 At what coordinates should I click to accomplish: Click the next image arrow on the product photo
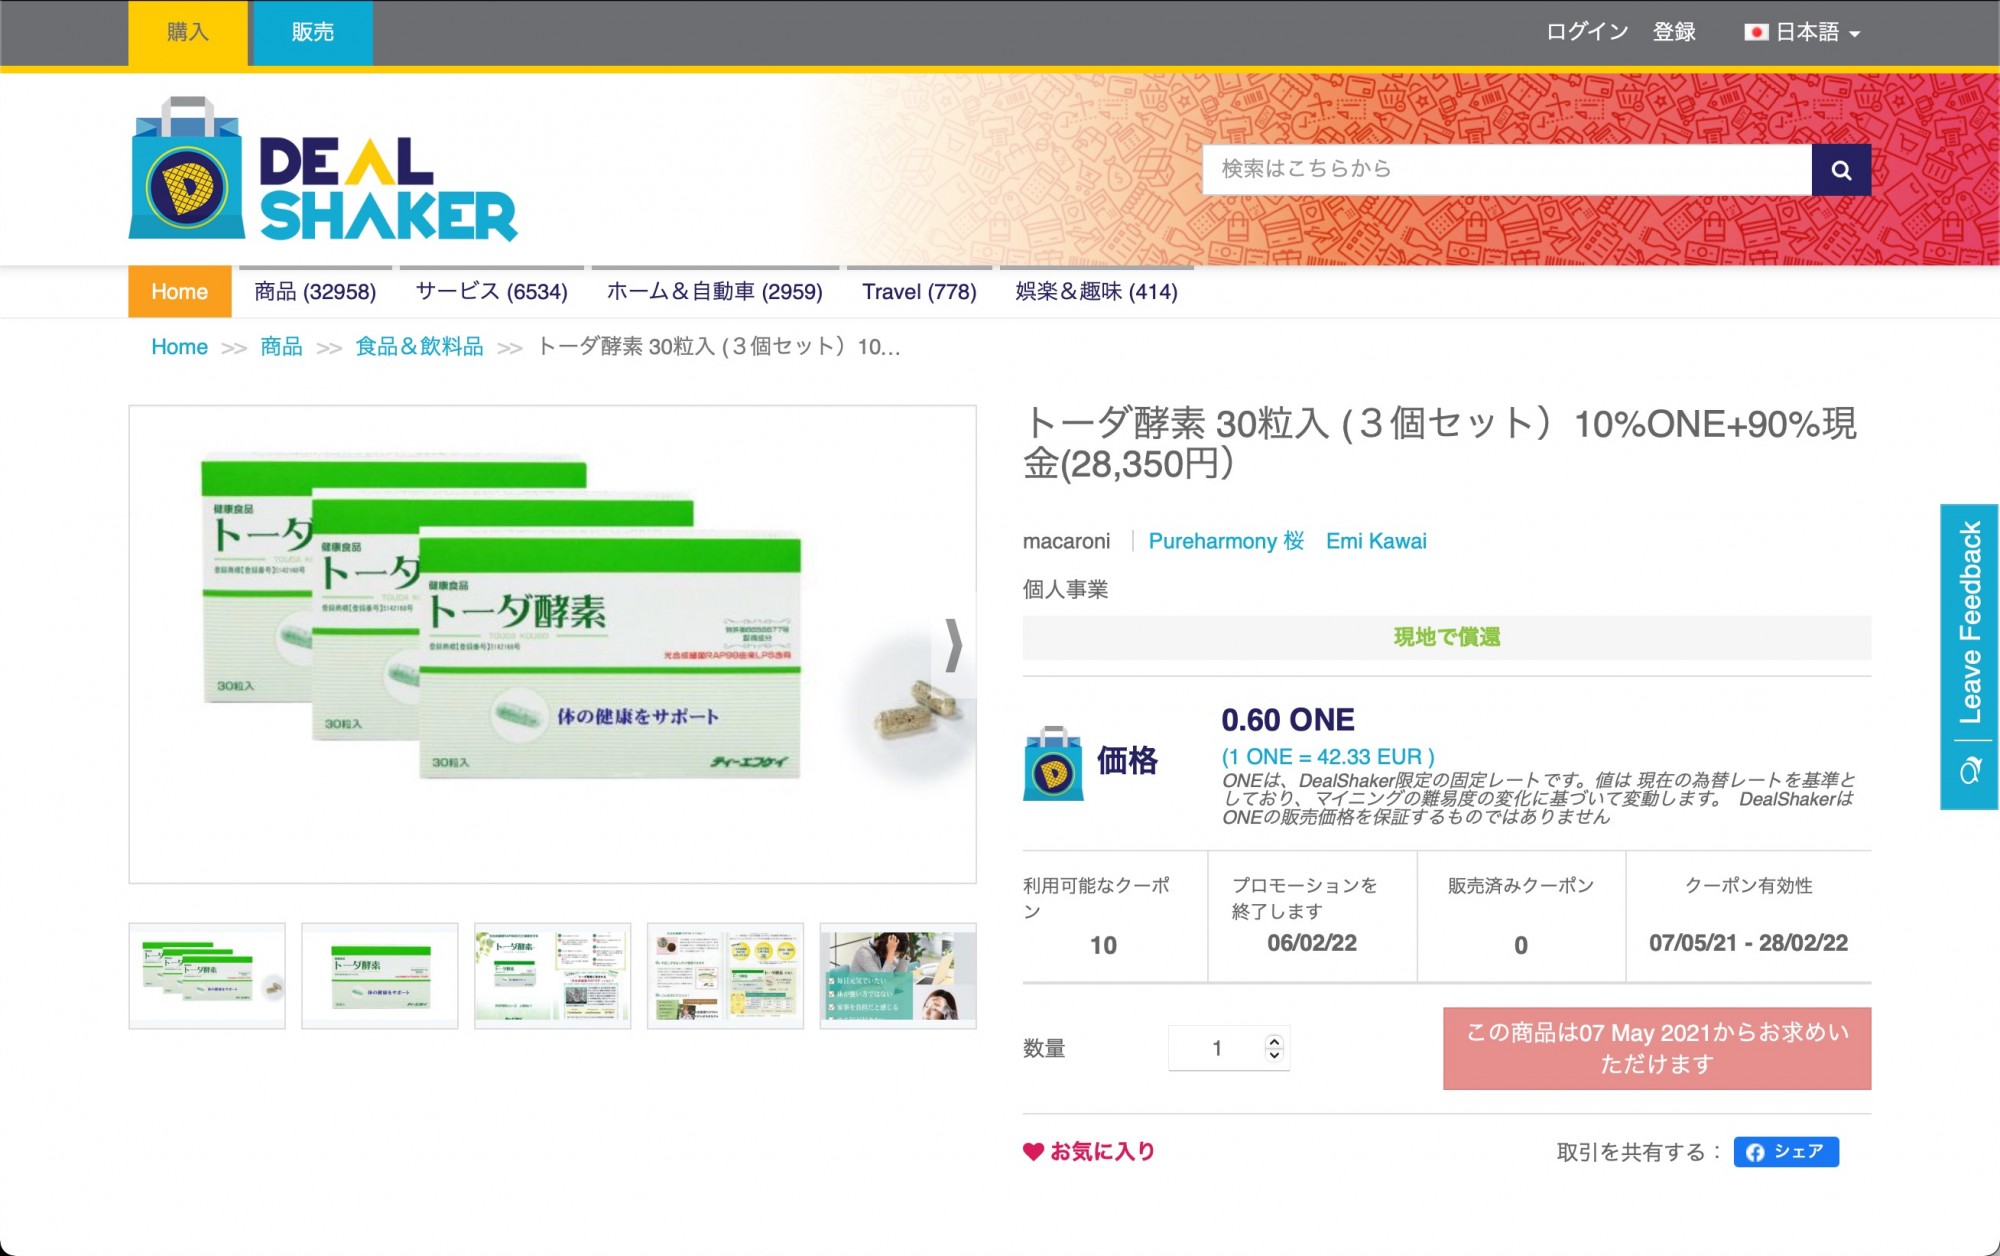coord(953,645)
